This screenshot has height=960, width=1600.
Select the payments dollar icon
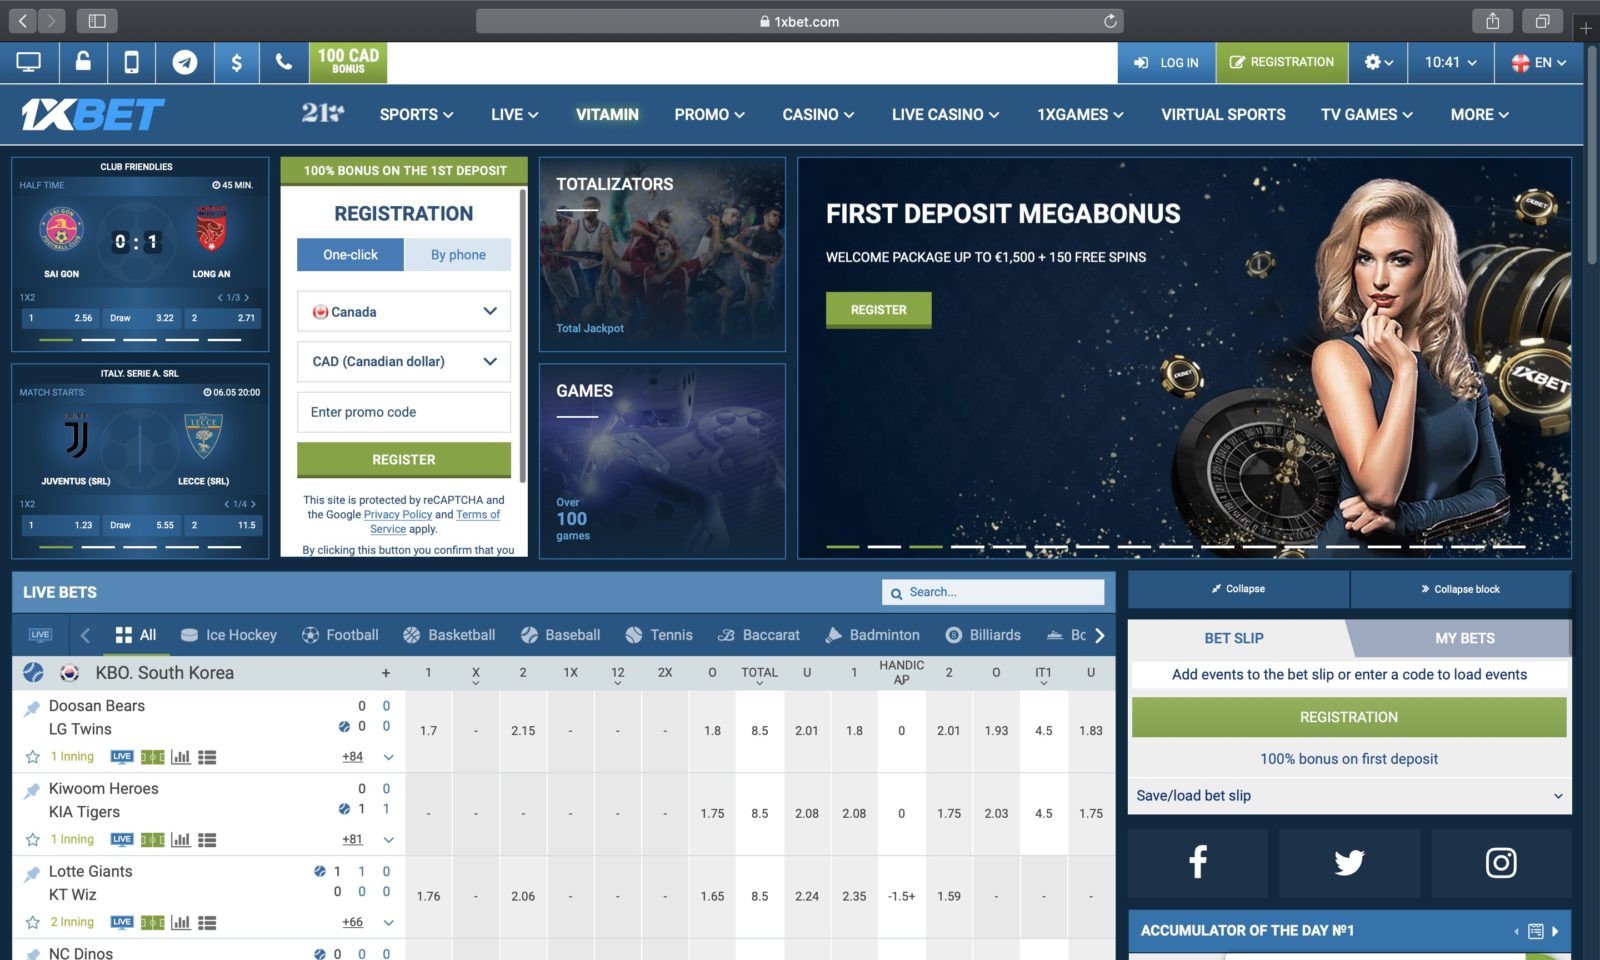coord(236,62)
